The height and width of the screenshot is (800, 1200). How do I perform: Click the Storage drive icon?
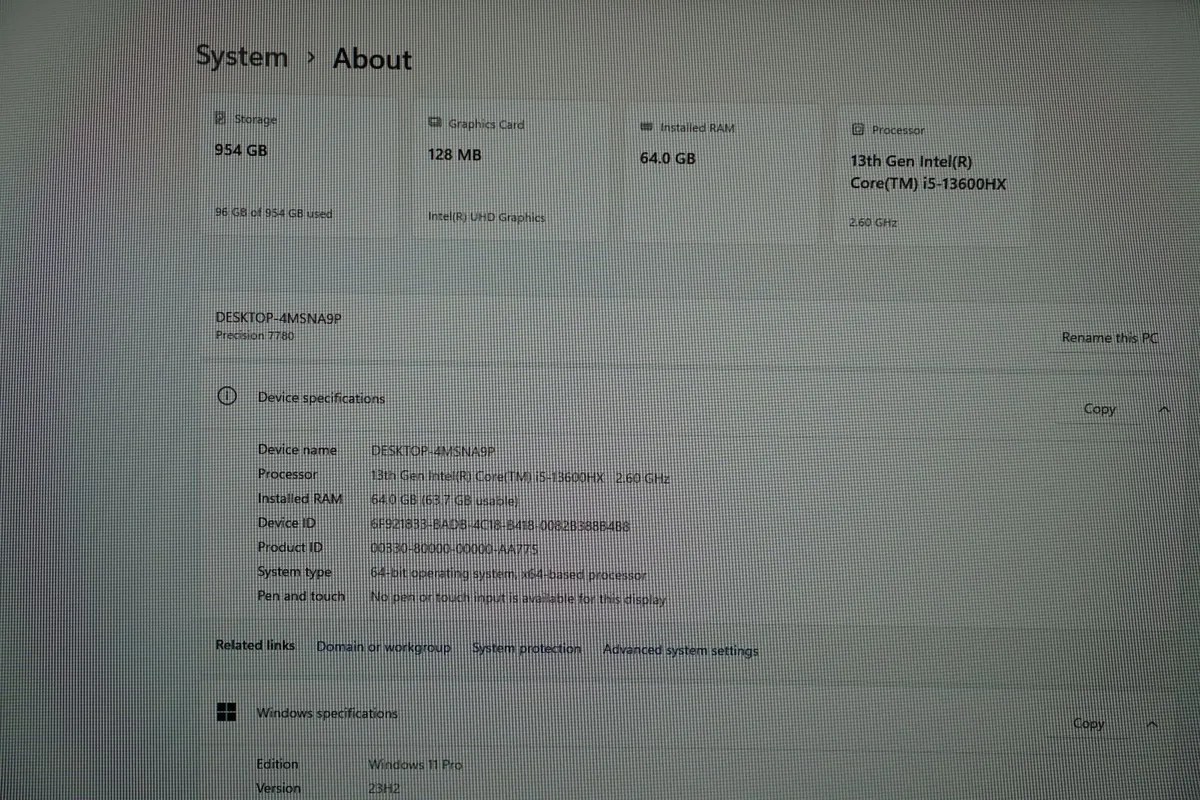coord(219,118)
